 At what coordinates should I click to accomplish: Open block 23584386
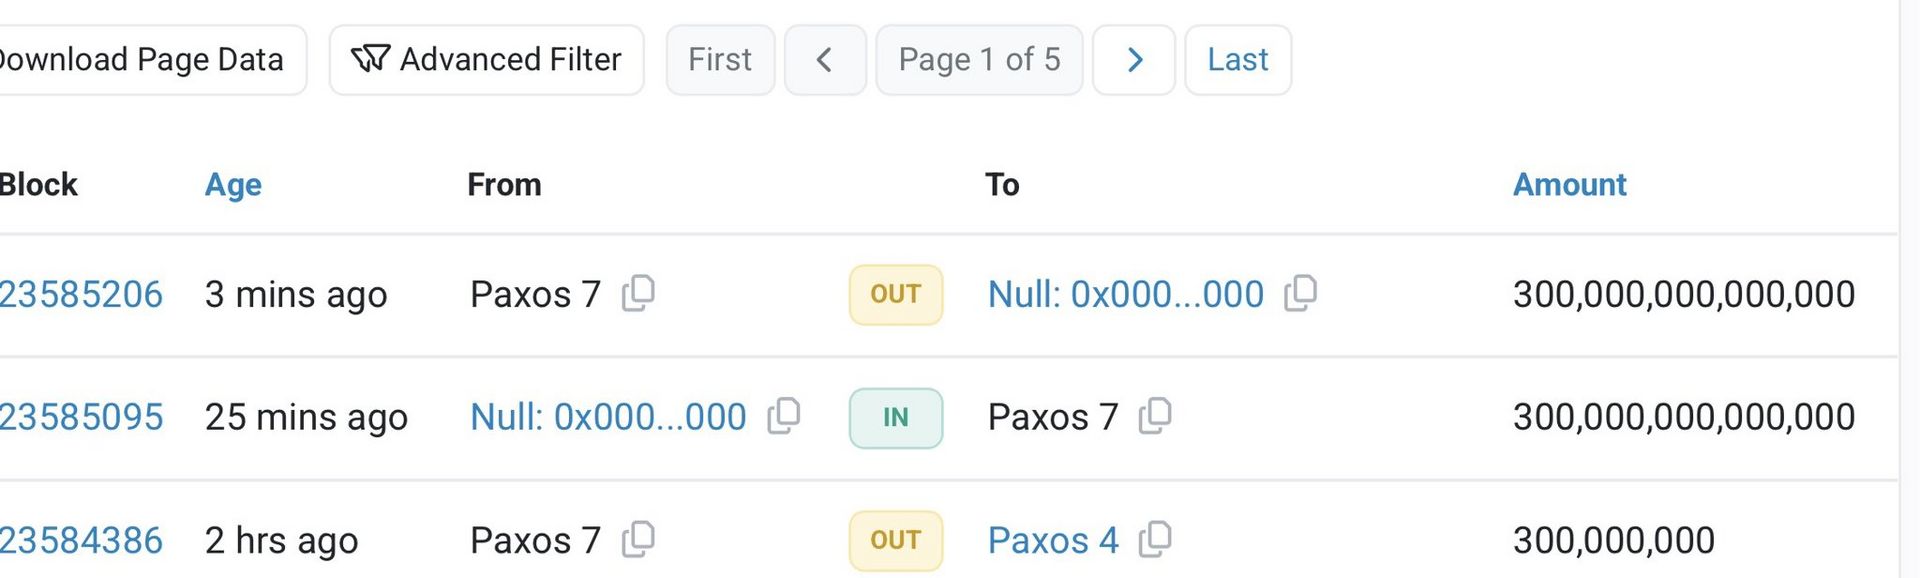click(81, 540)
